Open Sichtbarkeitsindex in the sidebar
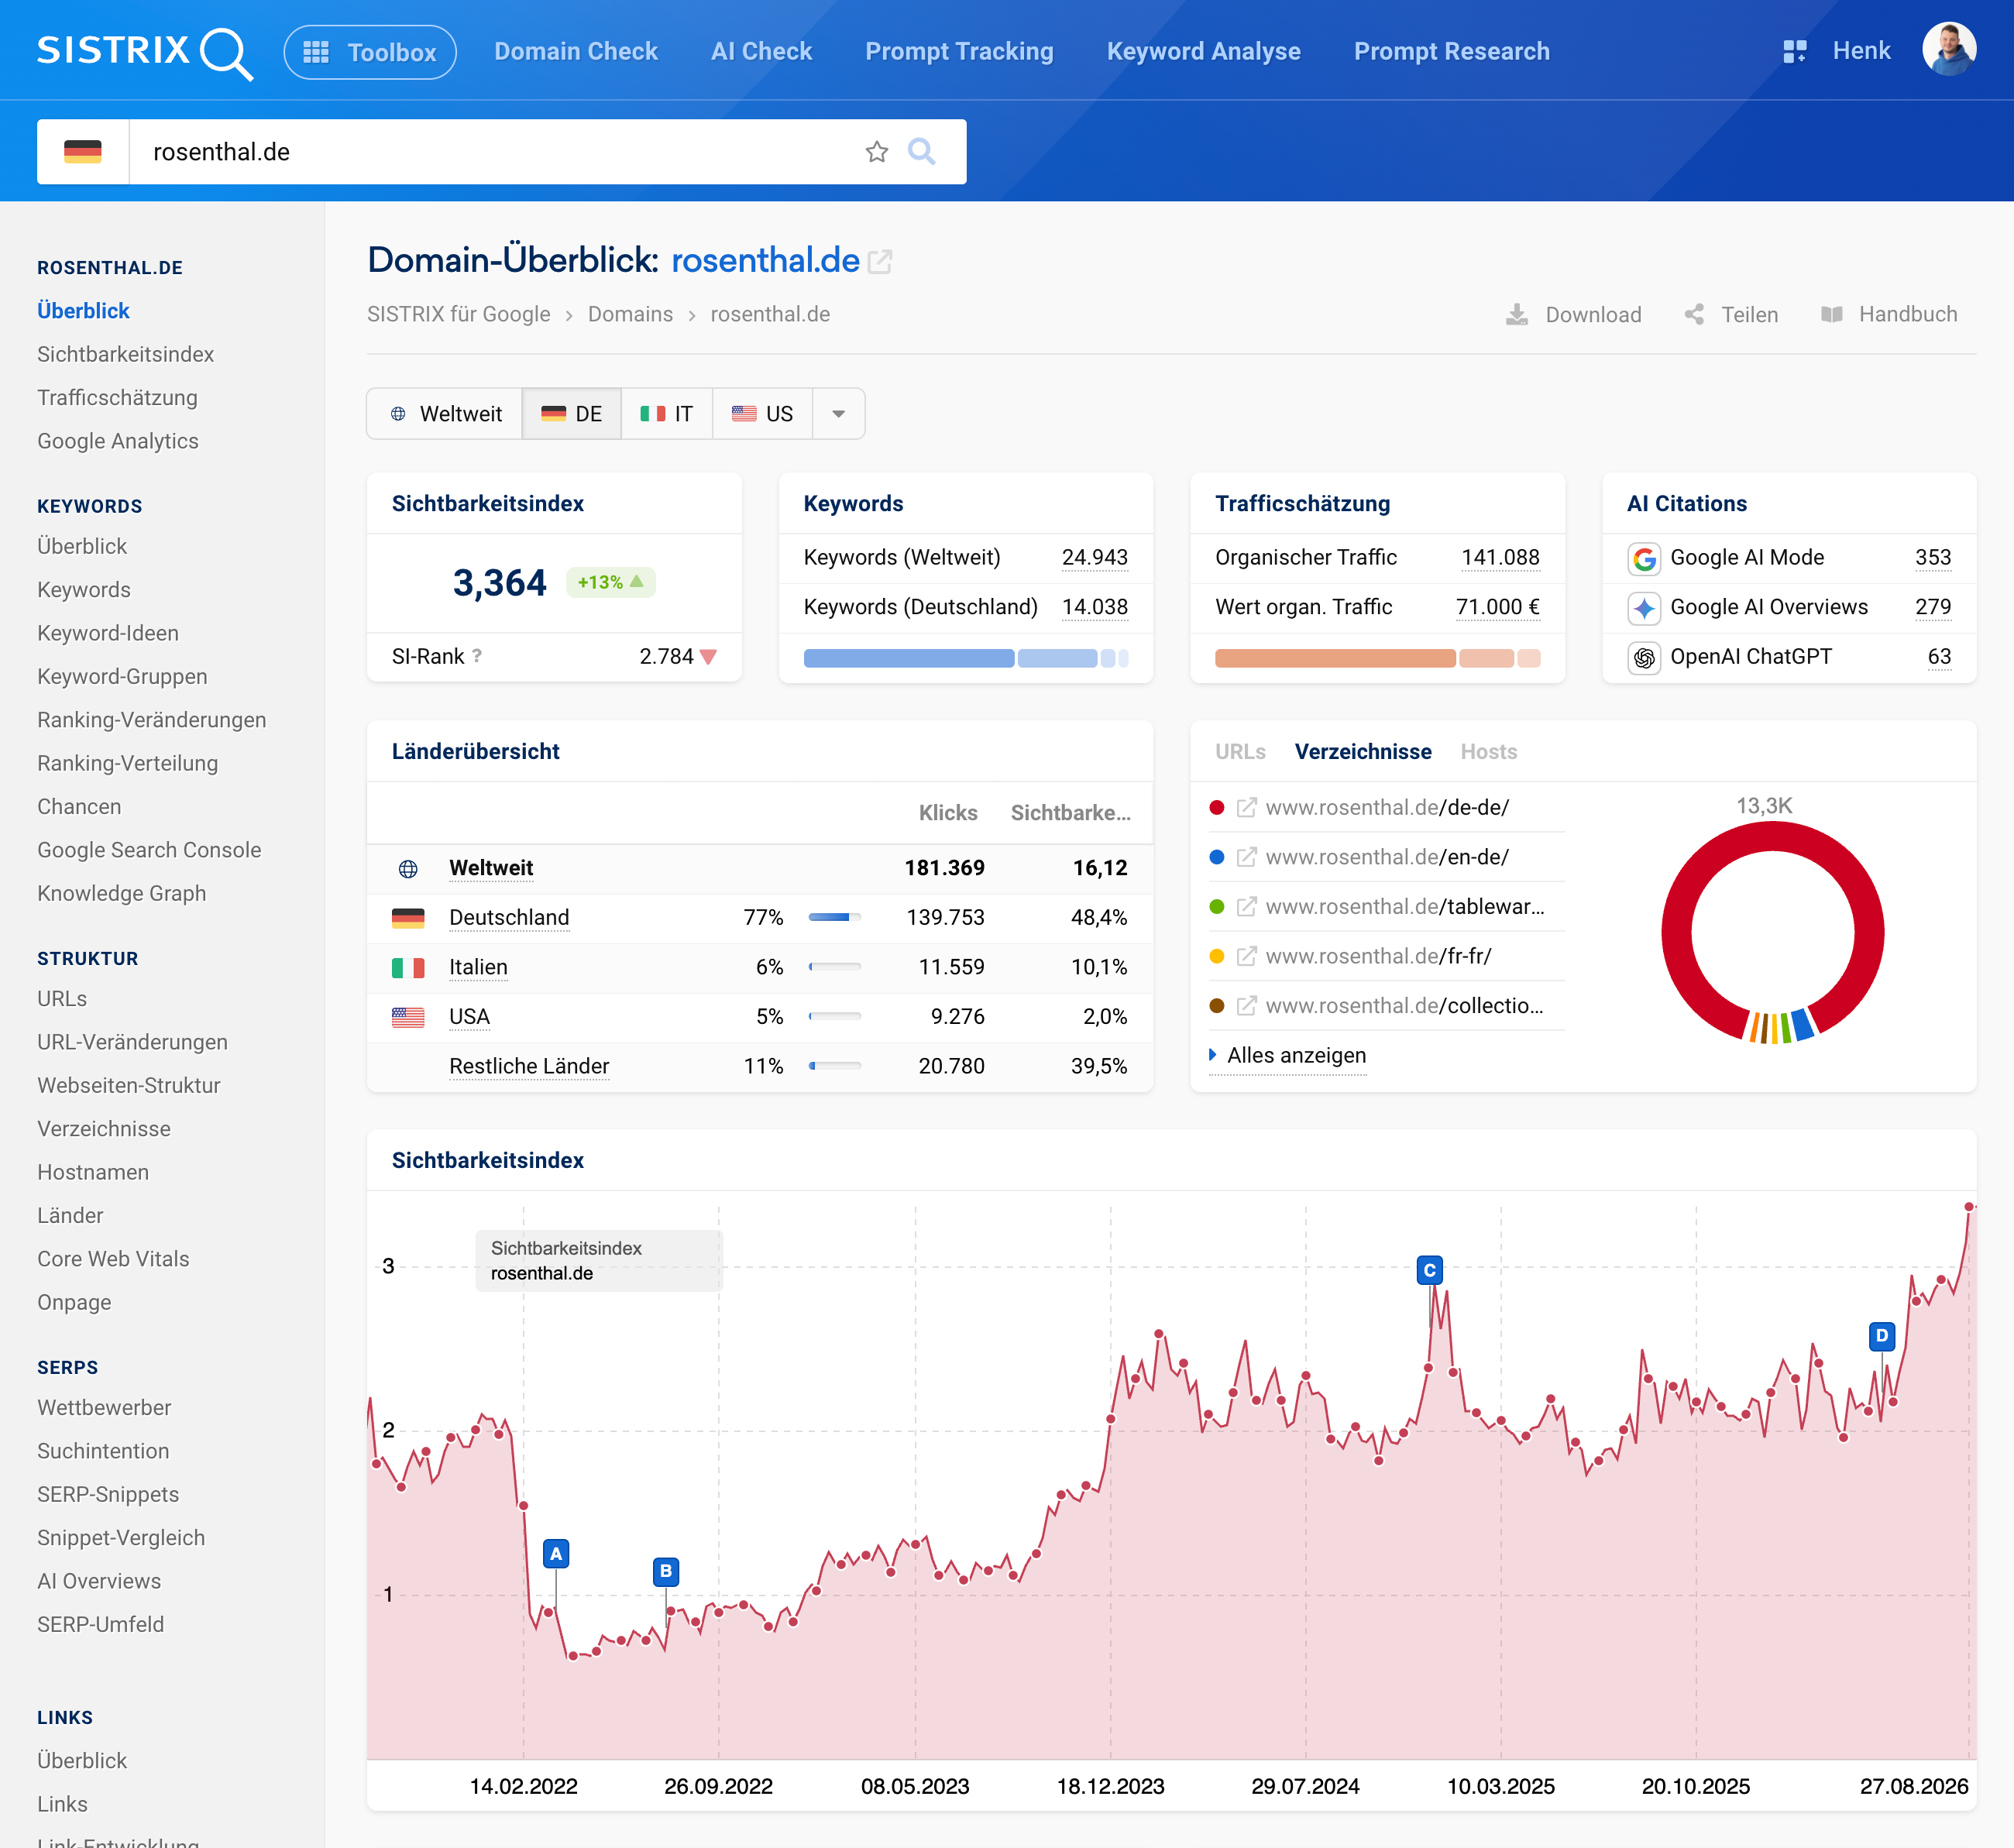The width and height of the screenshot is (2014, 1848). click(126, 355)
